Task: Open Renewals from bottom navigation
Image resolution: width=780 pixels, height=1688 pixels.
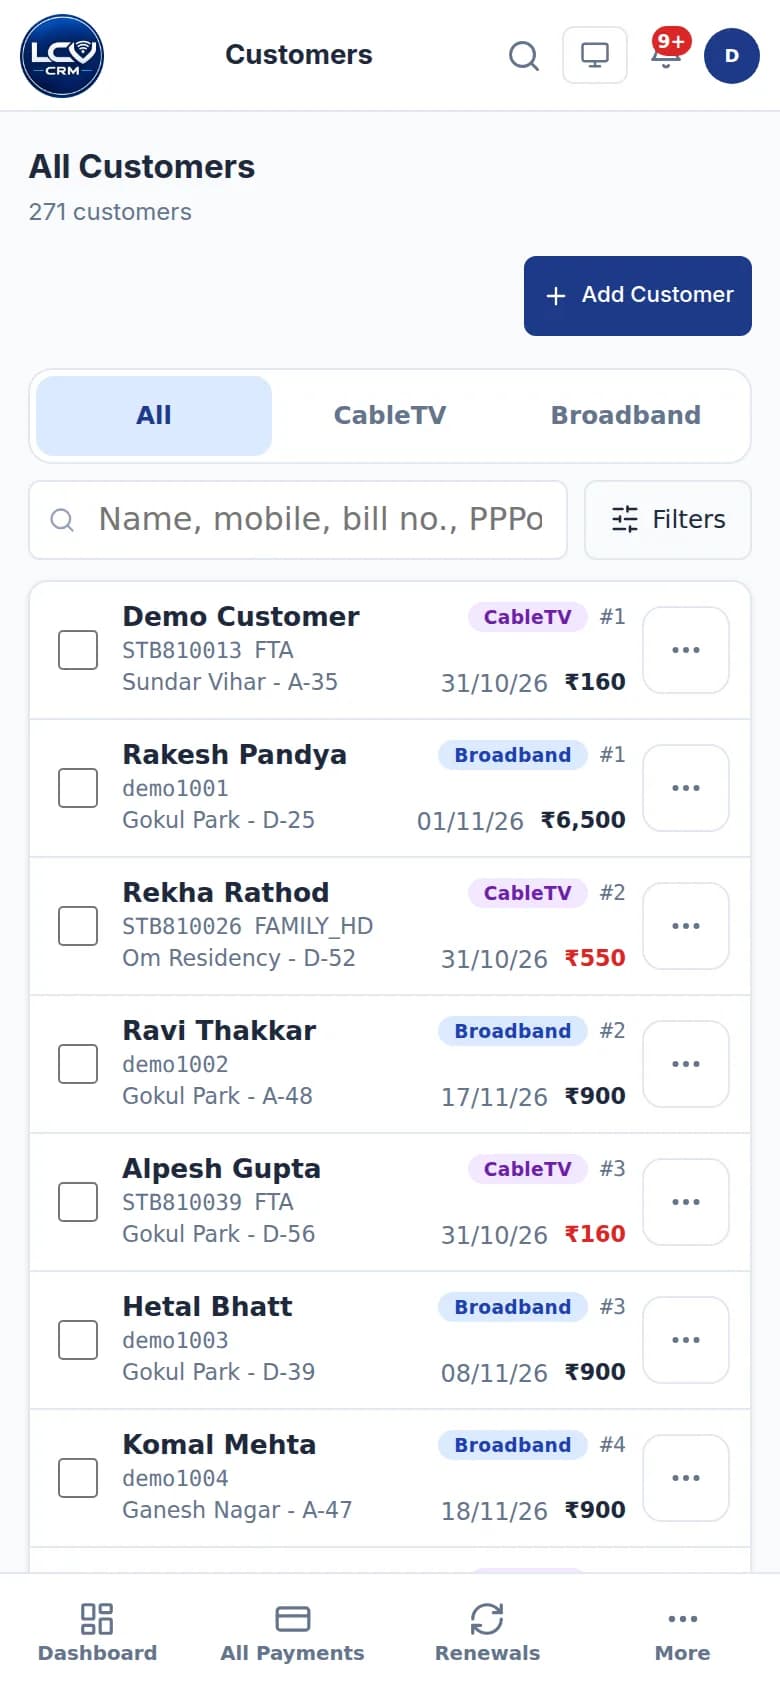Action: pyautogui.click(x=487, y=1632)
